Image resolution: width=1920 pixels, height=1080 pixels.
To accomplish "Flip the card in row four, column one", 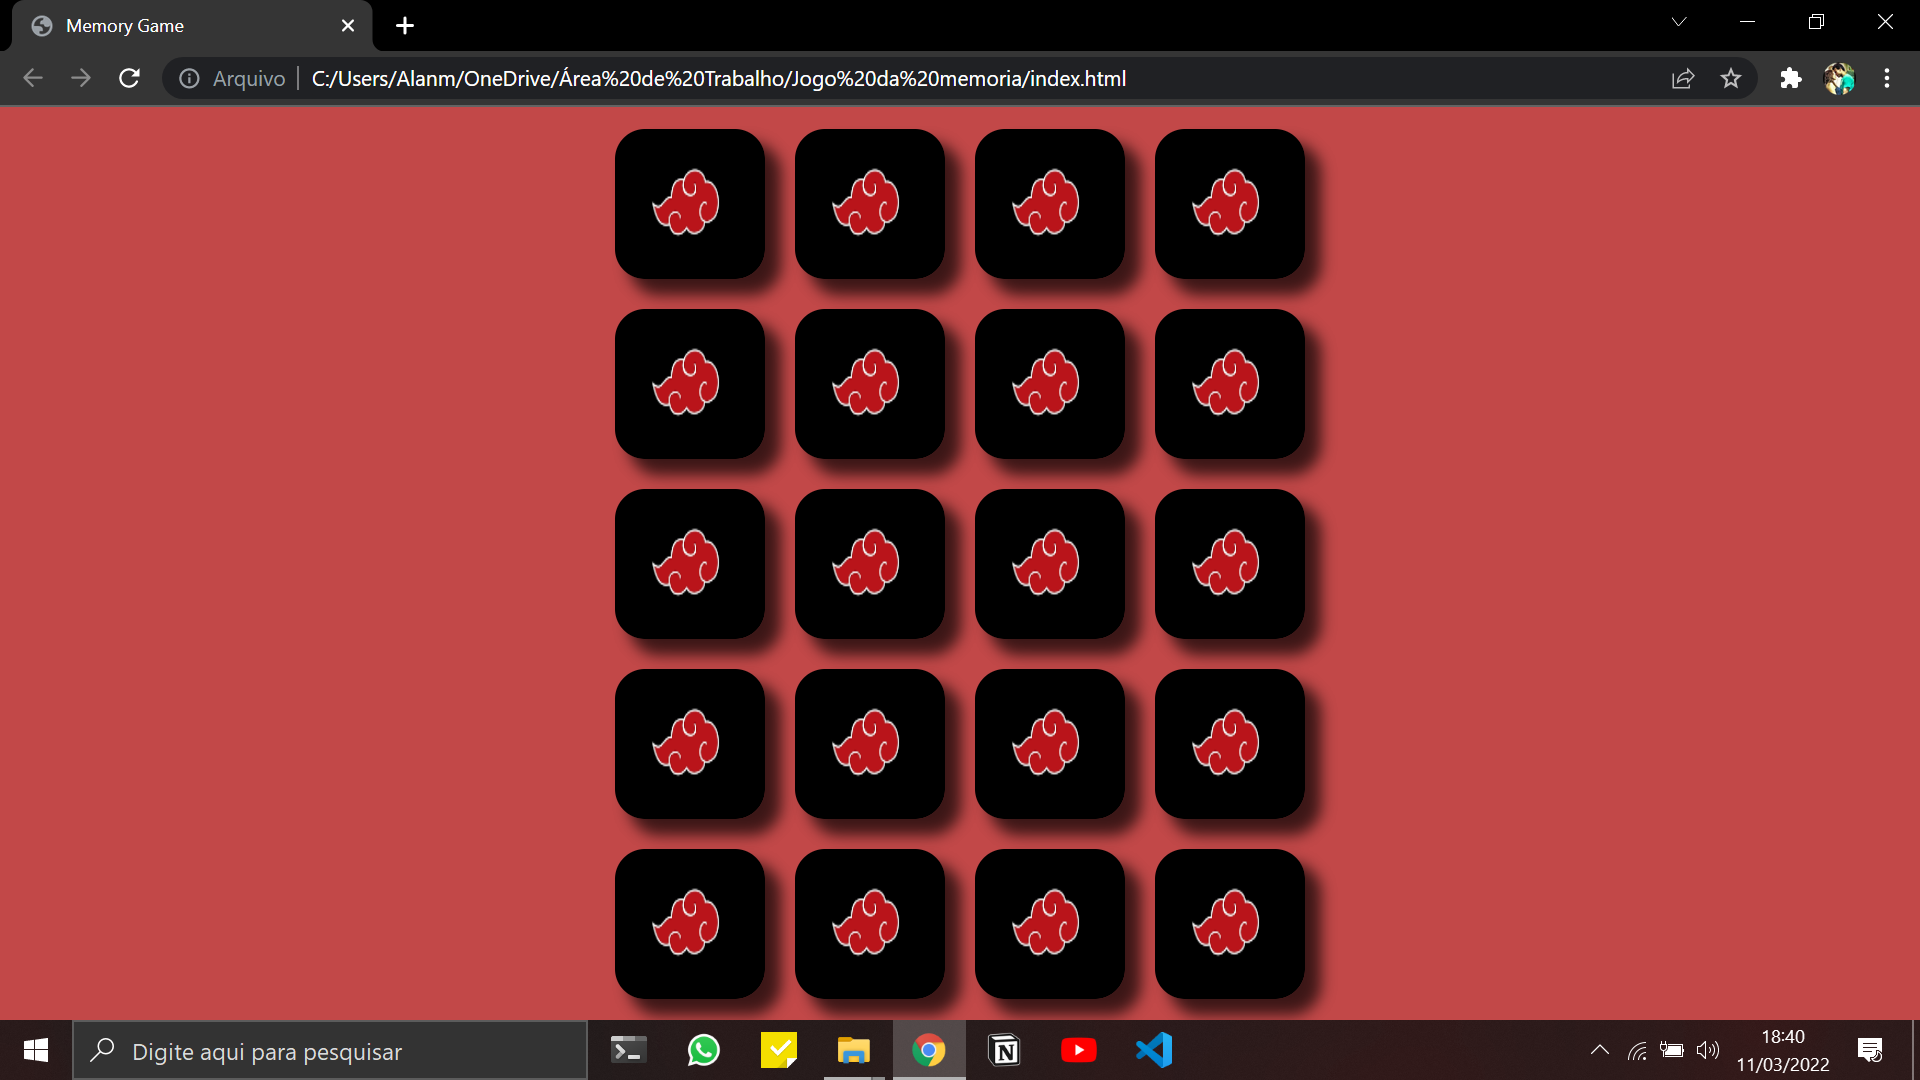I will pyautogui.click(x=690, y=744).
